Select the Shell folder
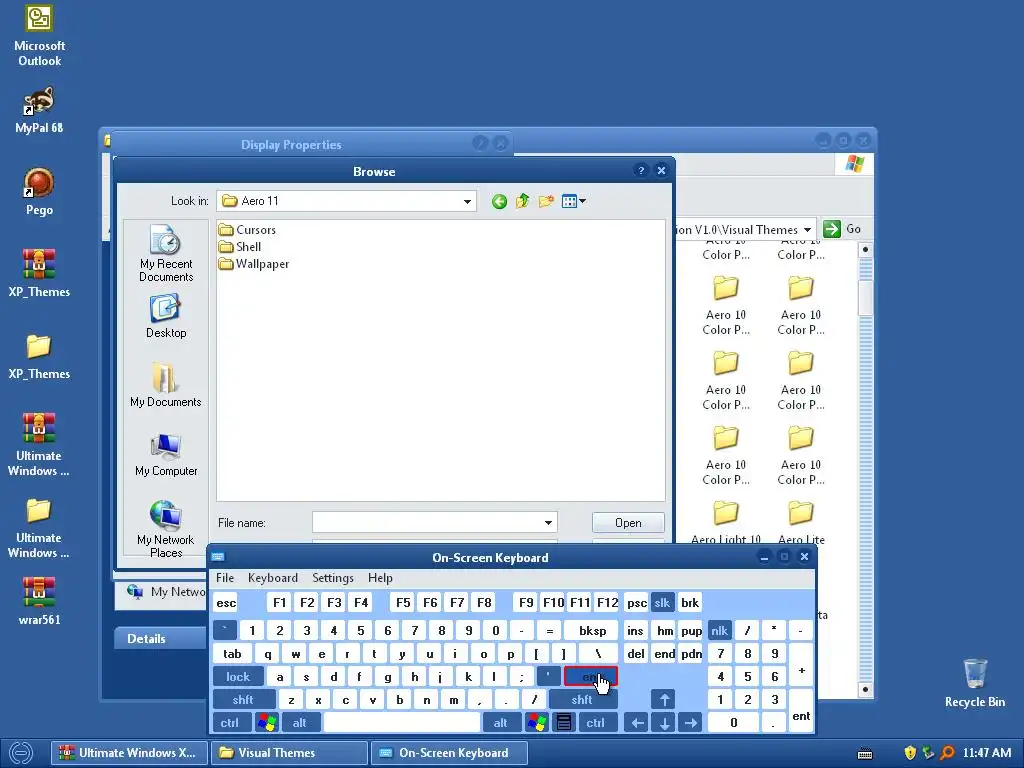The image size is (1024, 768). [x=240, y=247]
